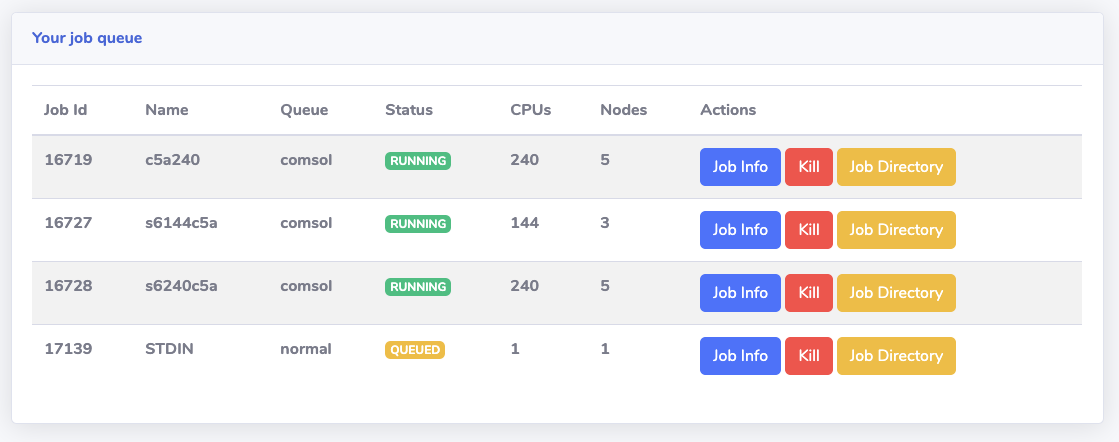Click RUNNING badge for job 16727

(418, 224)
